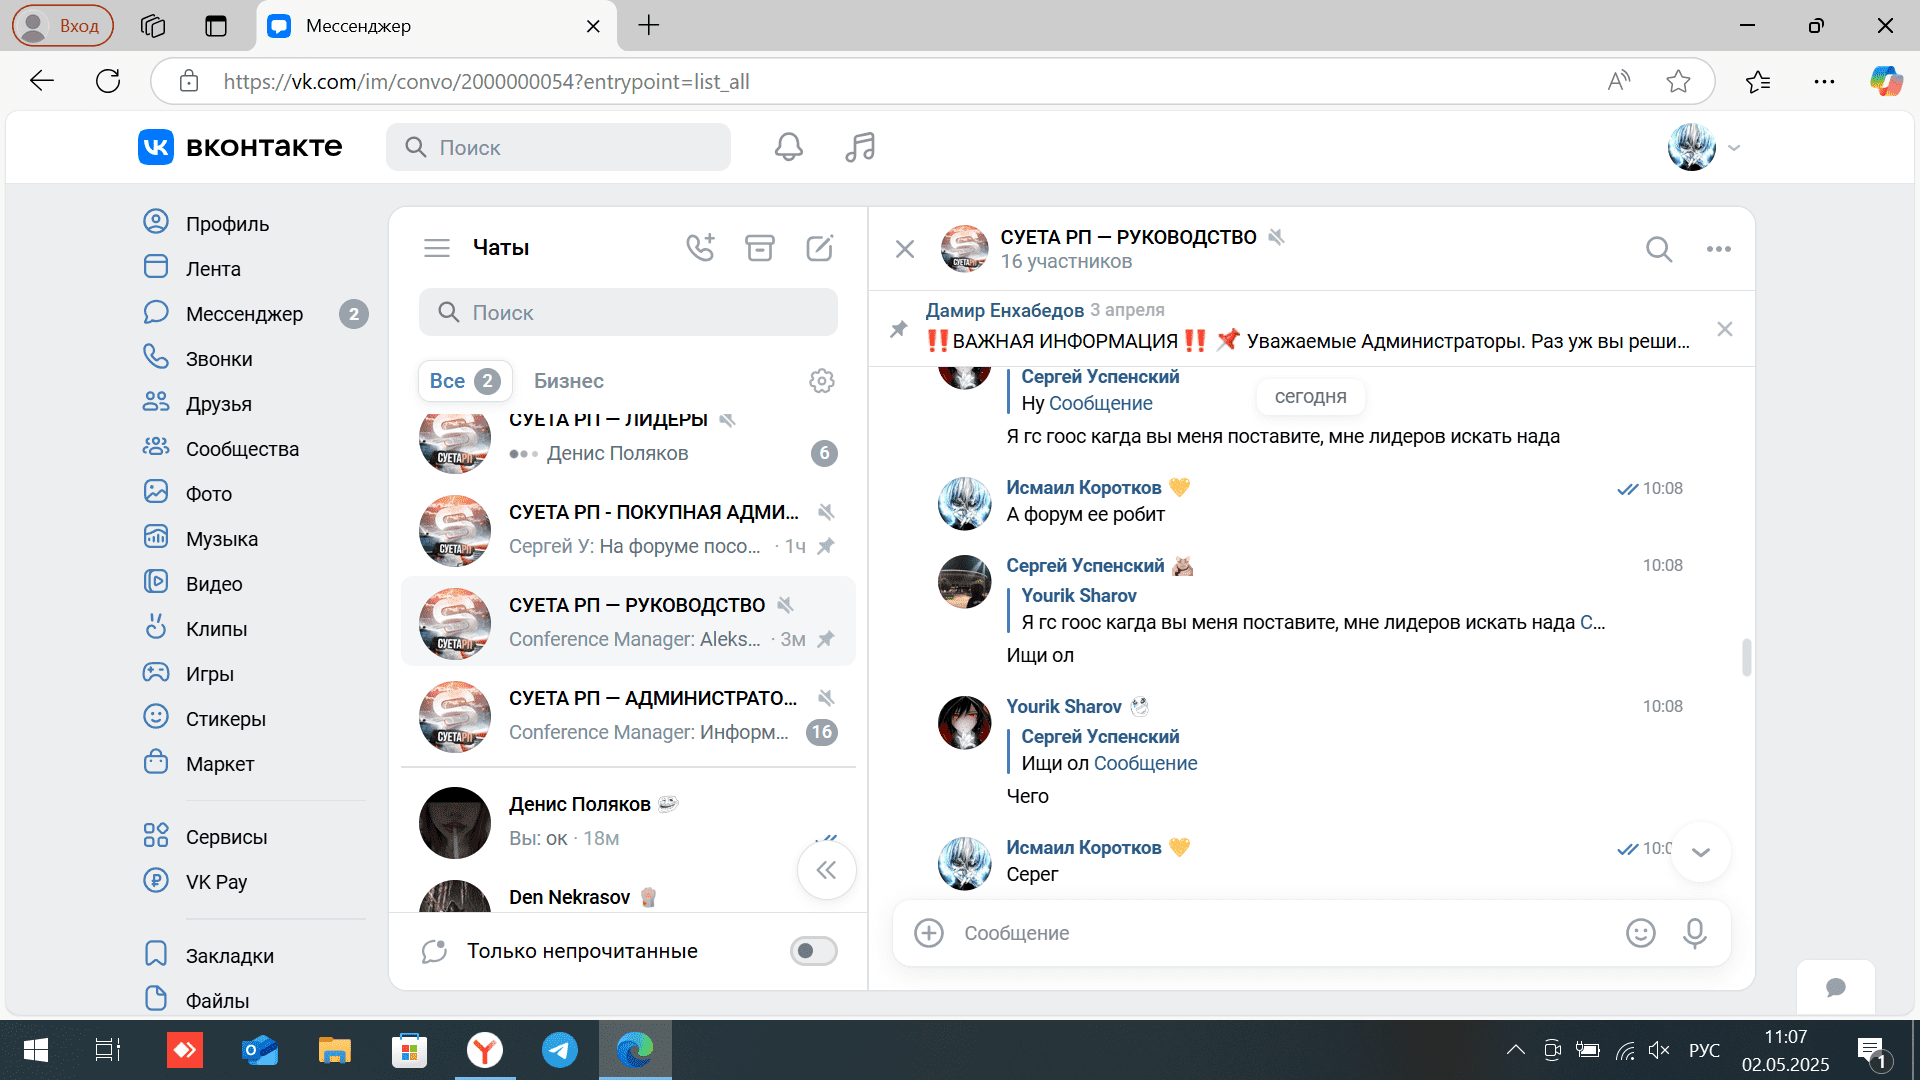Click Сообщение link in Ищи ол reply
This screenshot has width=1920, height=1080.
point(1145,763)
